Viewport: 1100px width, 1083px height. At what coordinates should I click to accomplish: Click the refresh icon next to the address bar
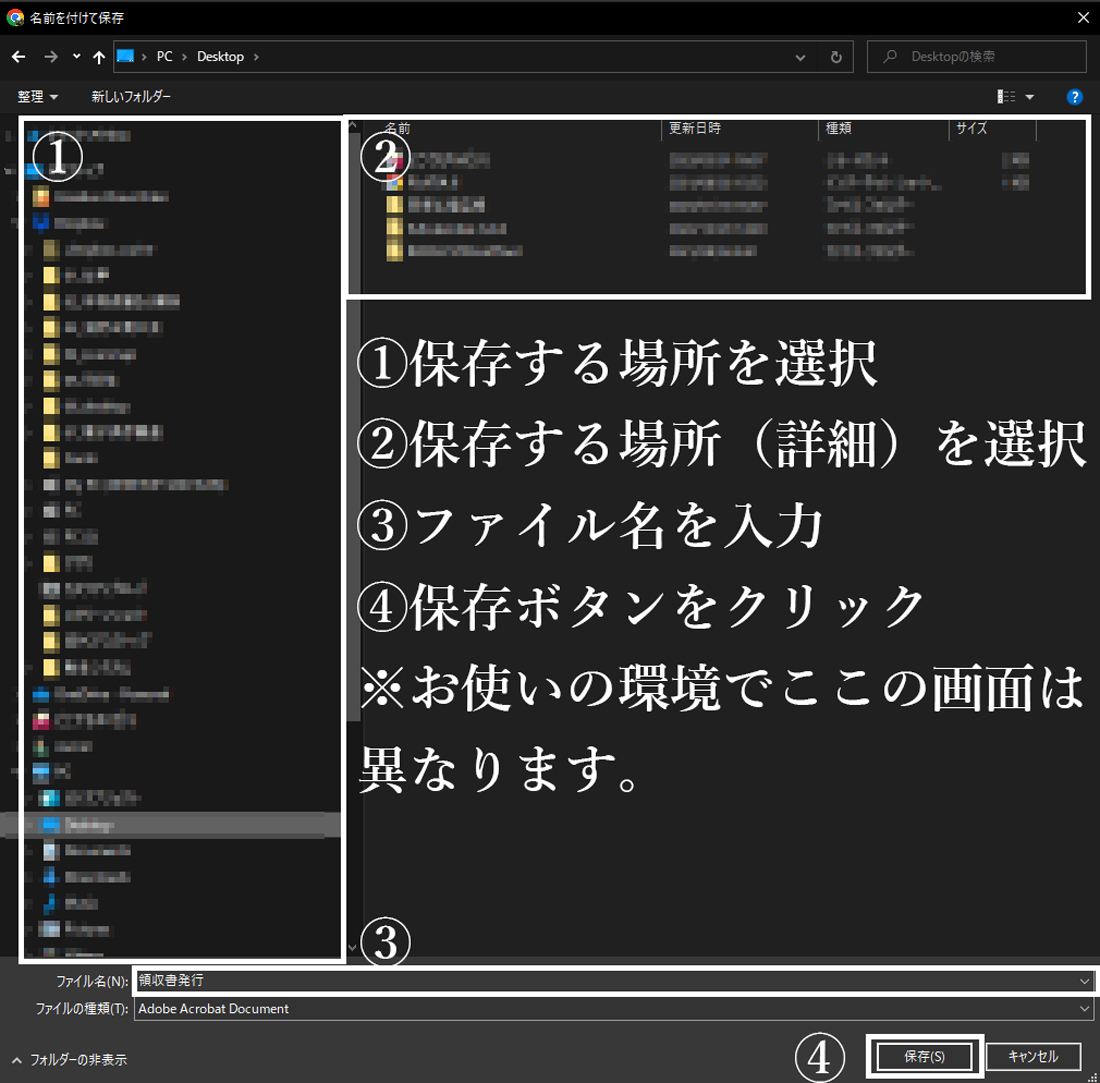point(836,57)
